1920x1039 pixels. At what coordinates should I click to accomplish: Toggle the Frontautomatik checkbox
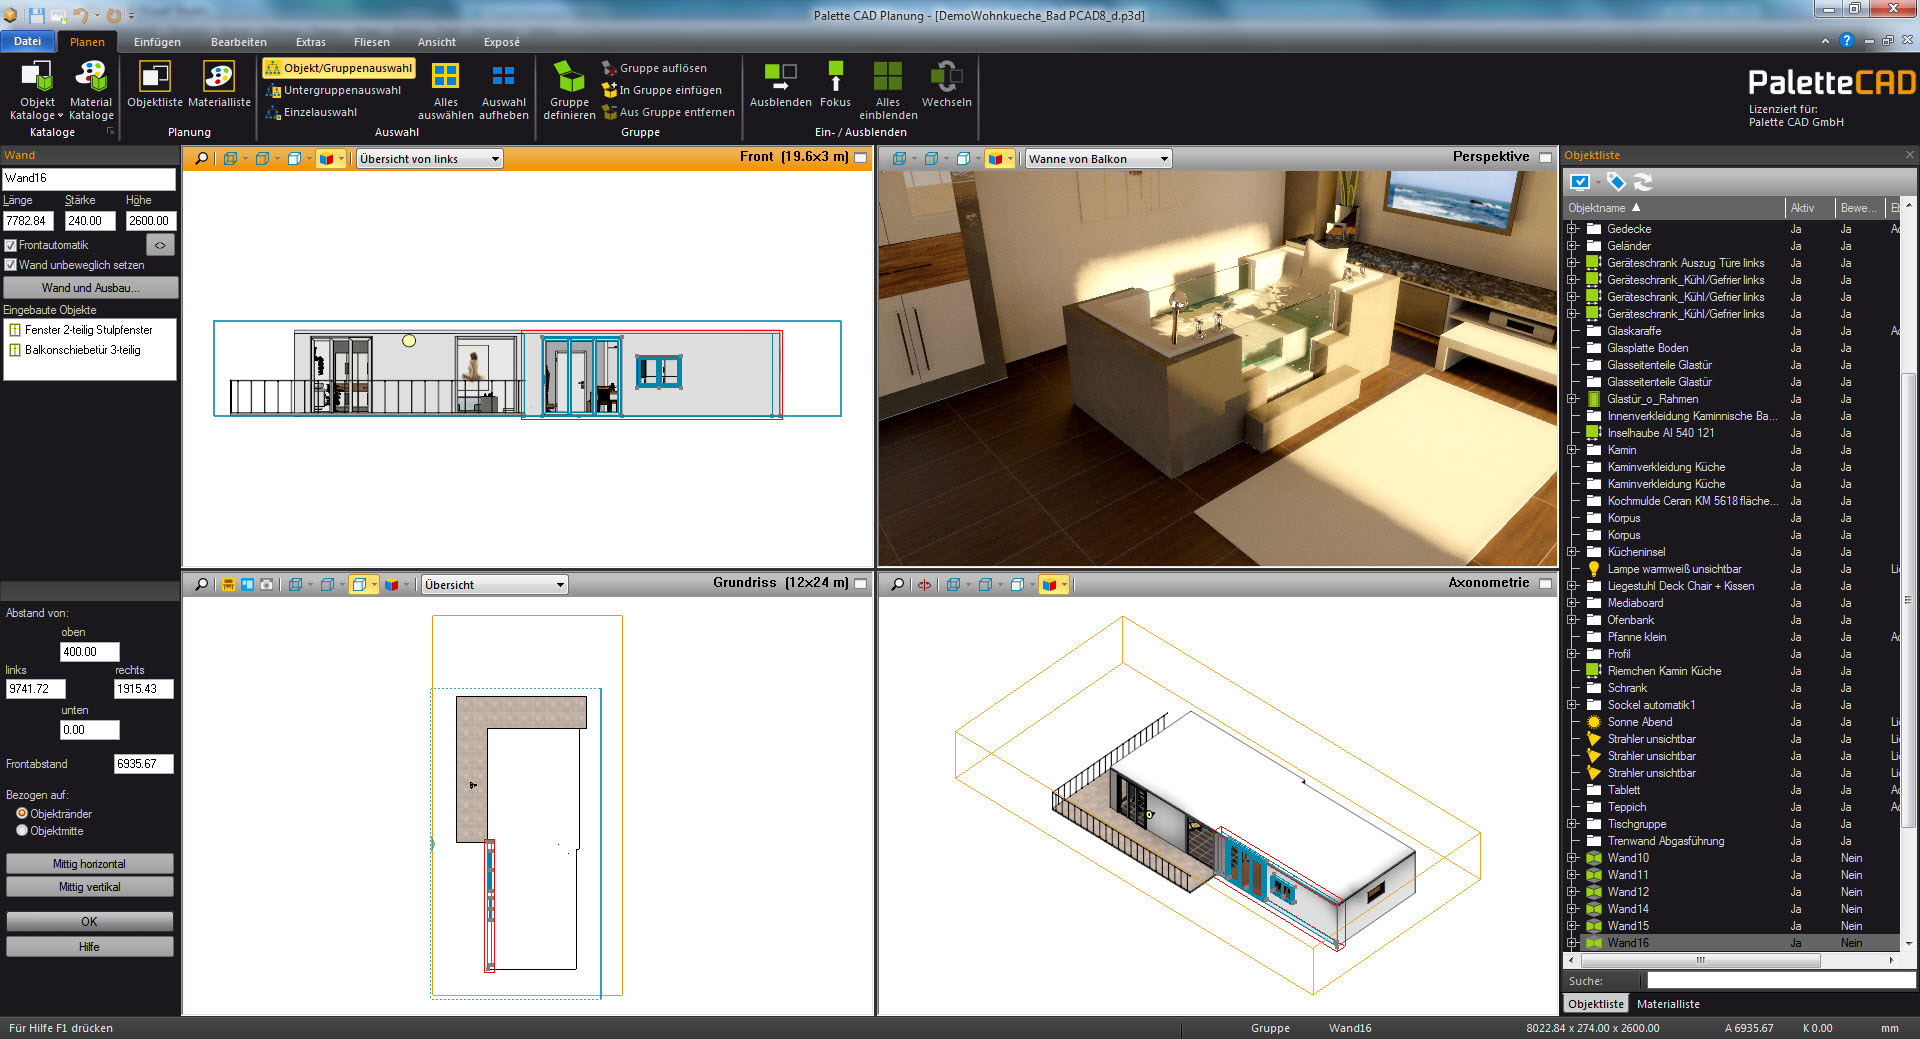[x=11, y=245]
